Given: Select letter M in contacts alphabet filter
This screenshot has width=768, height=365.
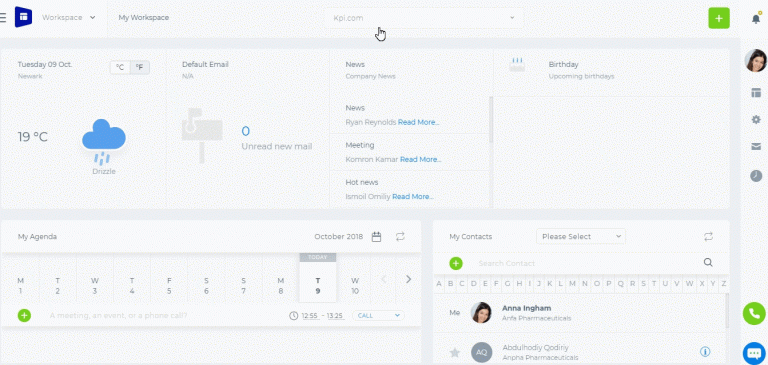Looking at the screenshot, I should (x=572, y=284).
